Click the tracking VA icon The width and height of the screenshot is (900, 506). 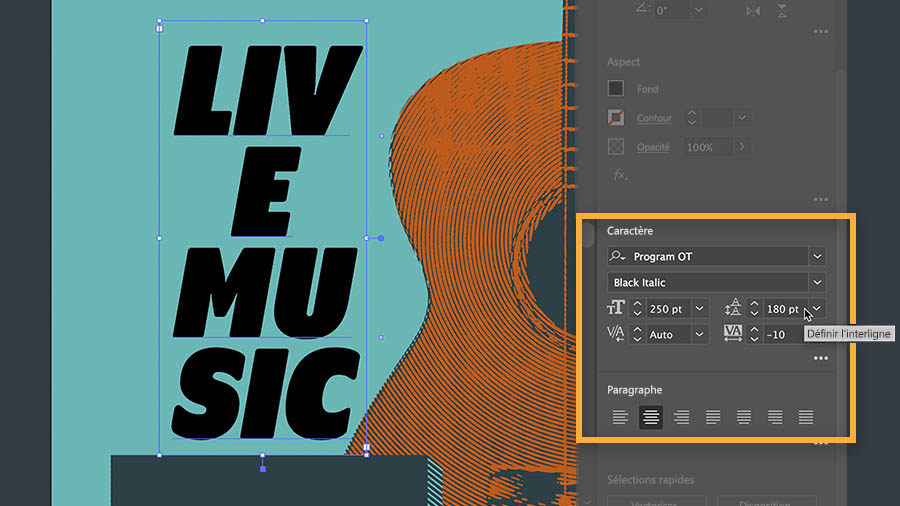point(732,334)
